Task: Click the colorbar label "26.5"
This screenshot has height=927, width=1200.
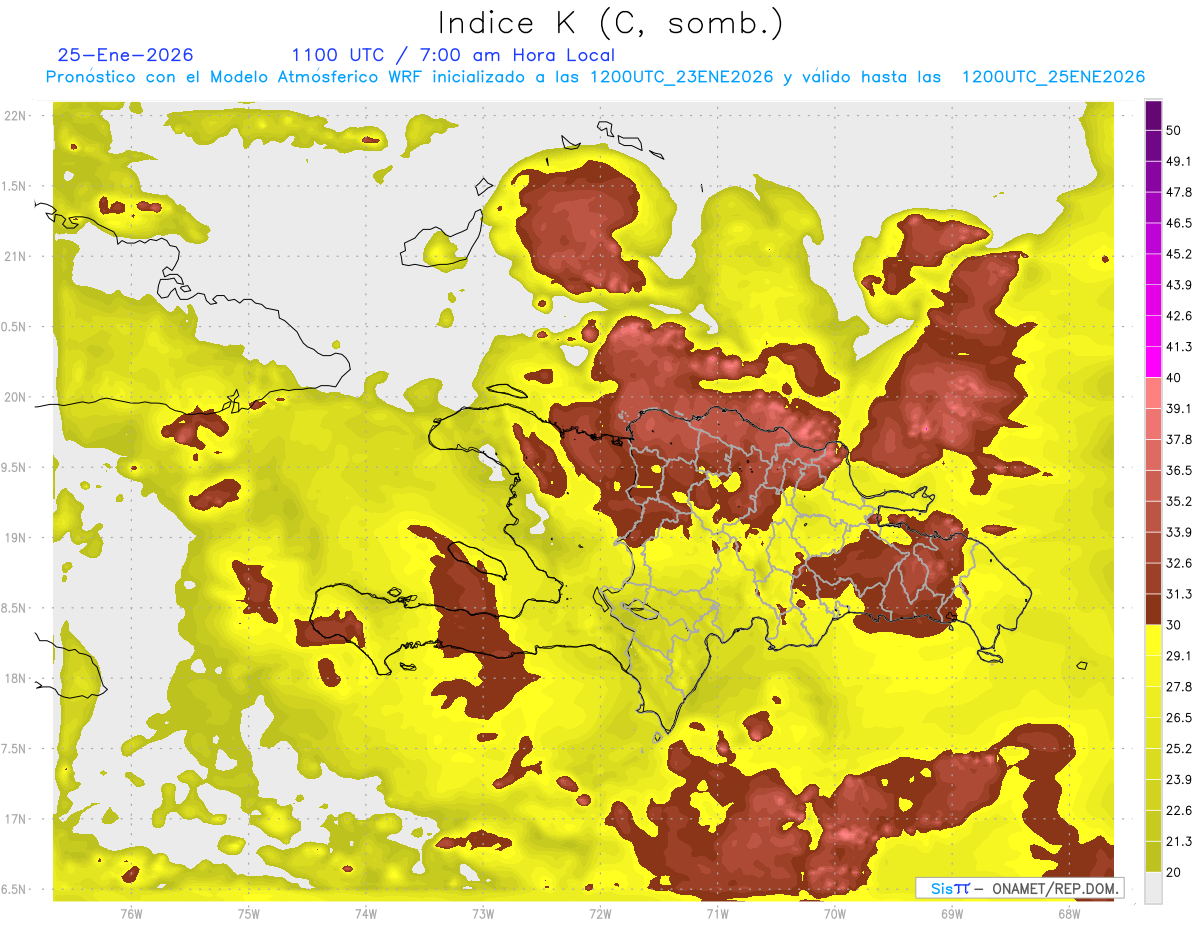Action: pyautogui.click(x=1179, y=718)
